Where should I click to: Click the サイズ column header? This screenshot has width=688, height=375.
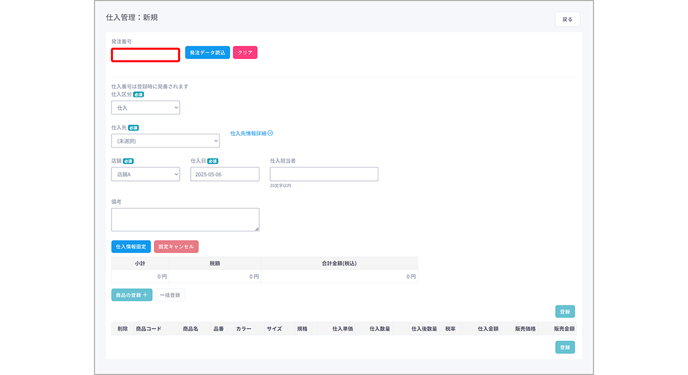[x=274, y=329]
